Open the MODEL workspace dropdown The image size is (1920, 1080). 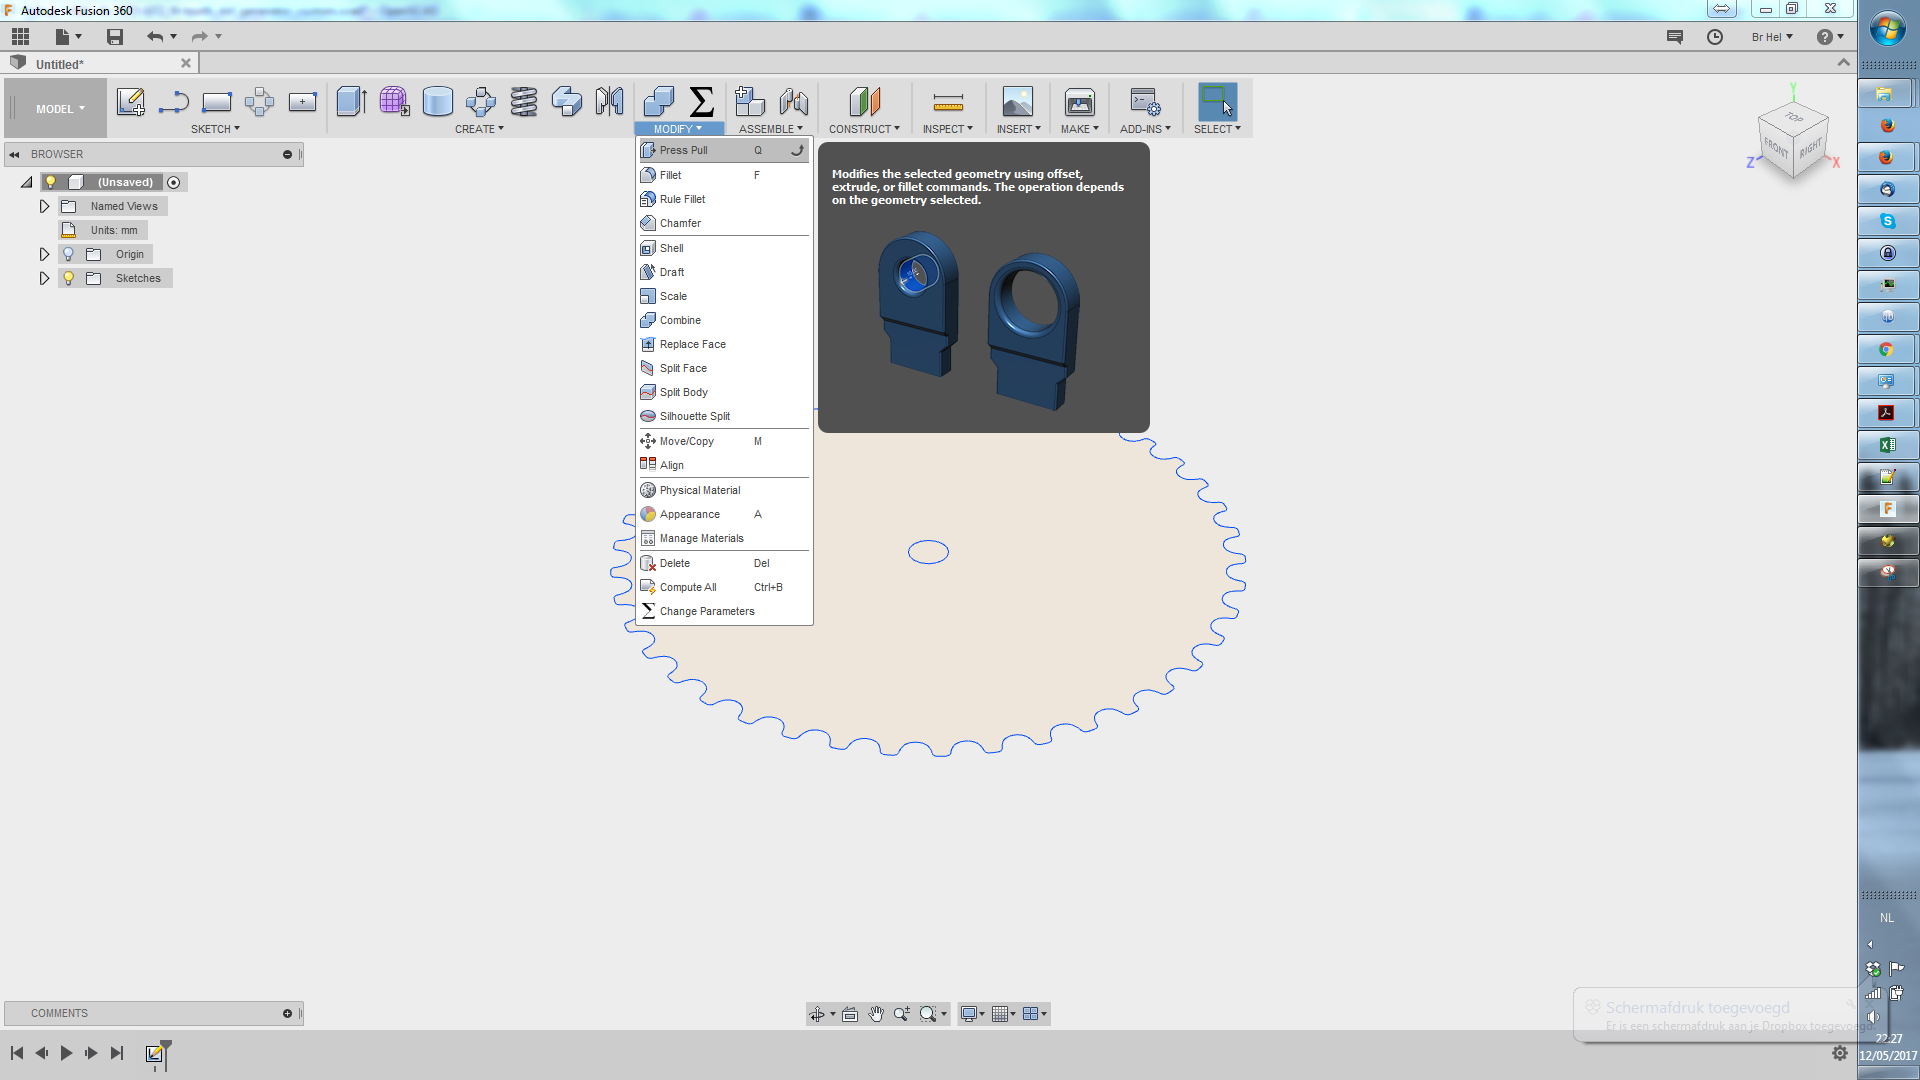click(x=60, y=109)
